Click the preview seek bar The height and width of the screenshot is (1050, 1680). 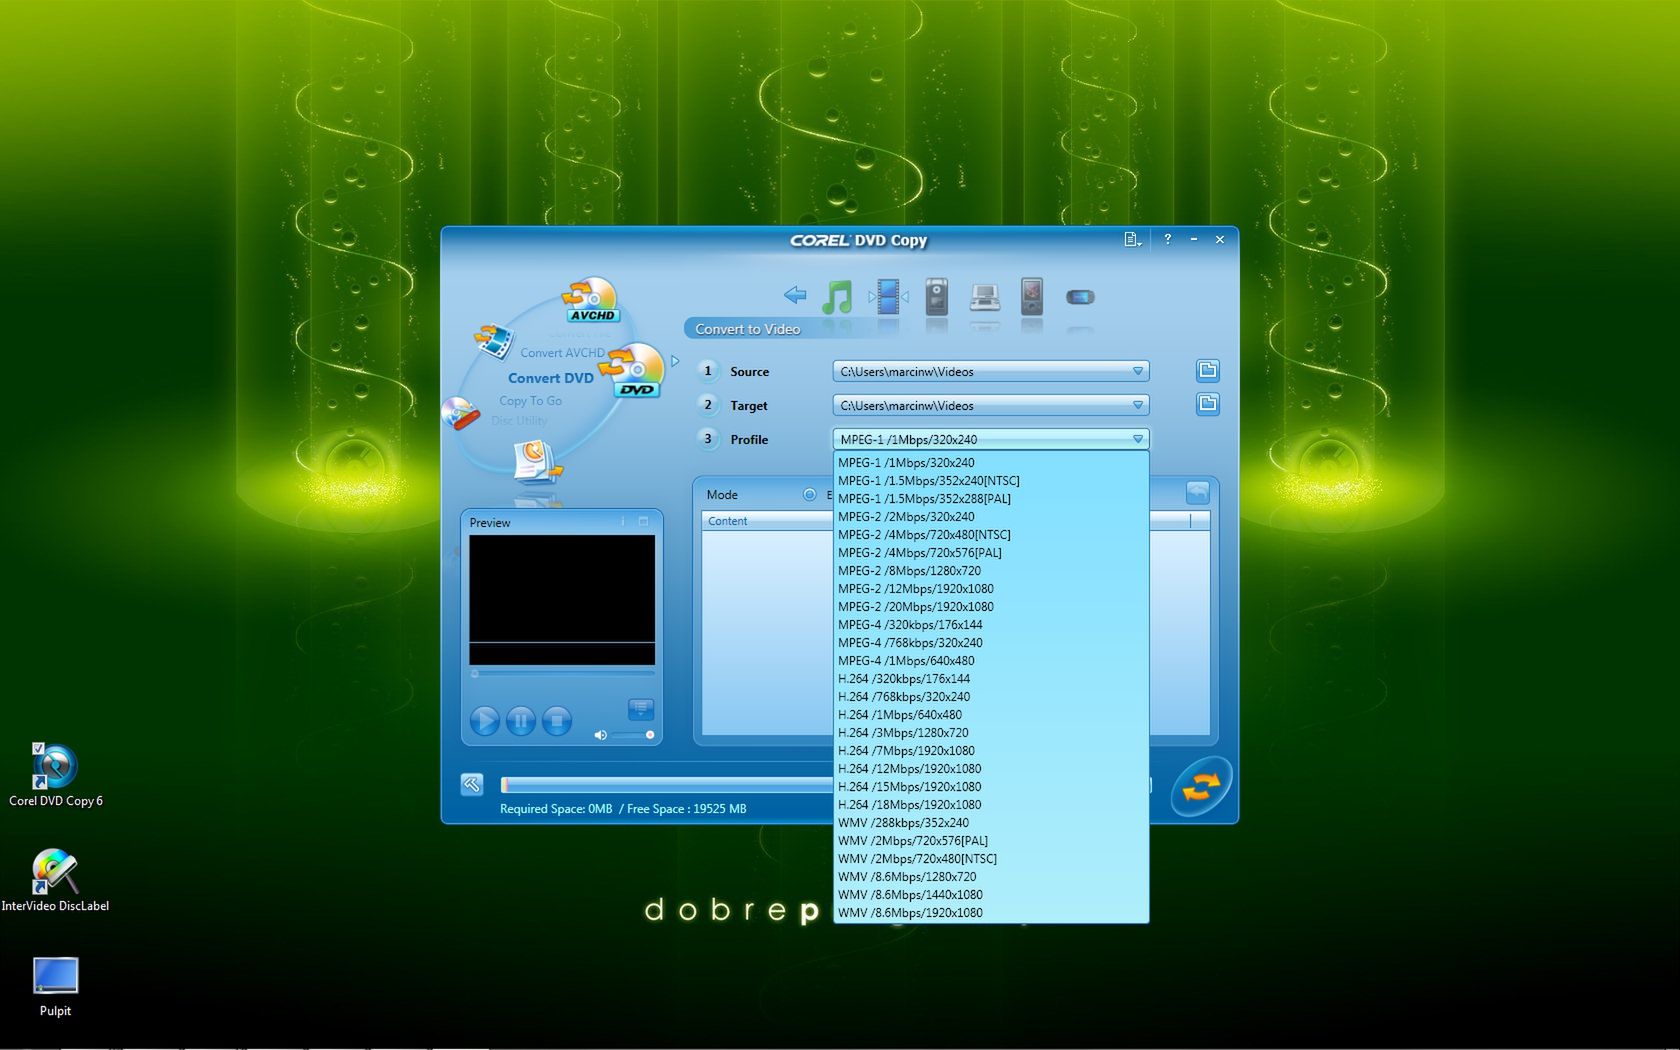562,674
